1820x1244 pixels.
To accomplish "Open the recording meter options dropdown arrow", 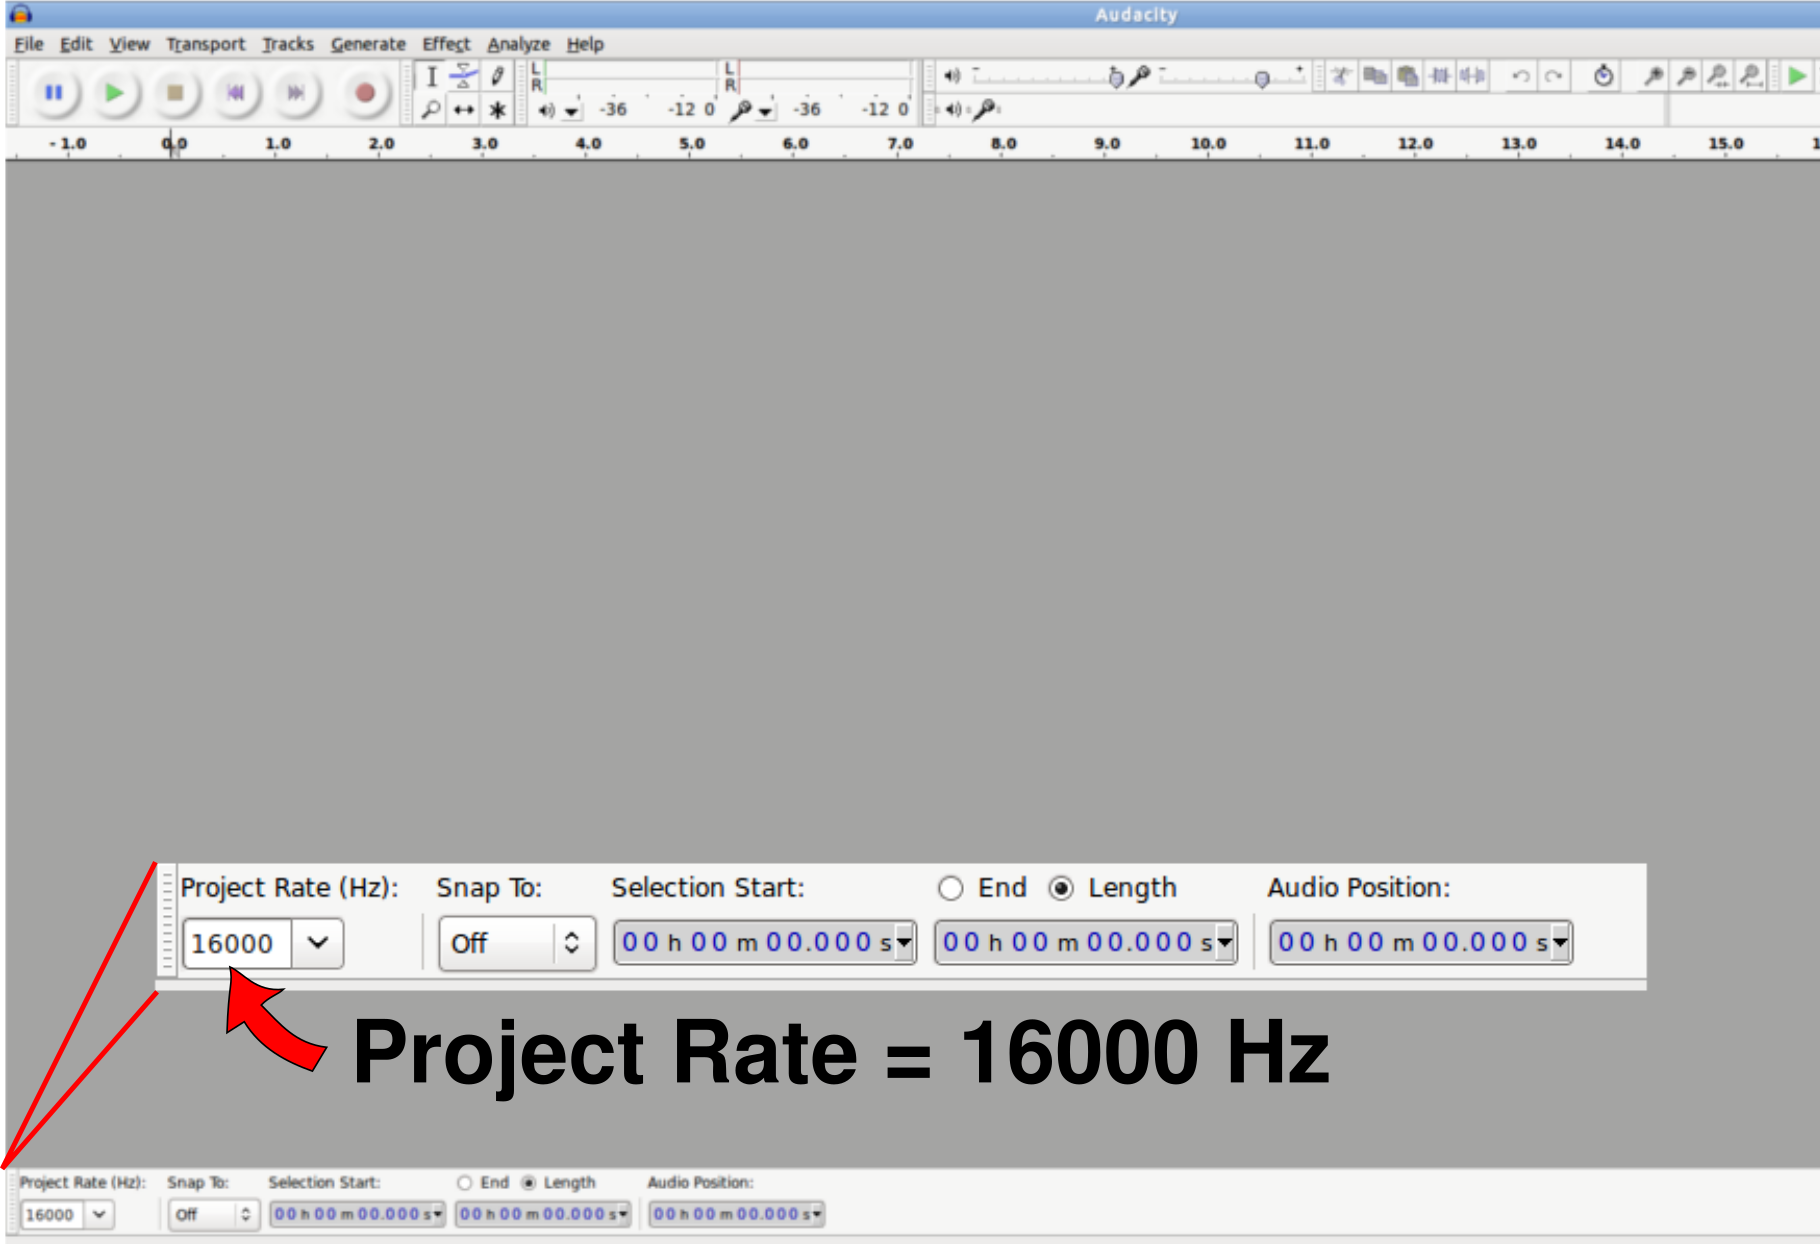I will click(x=765, y=112).
